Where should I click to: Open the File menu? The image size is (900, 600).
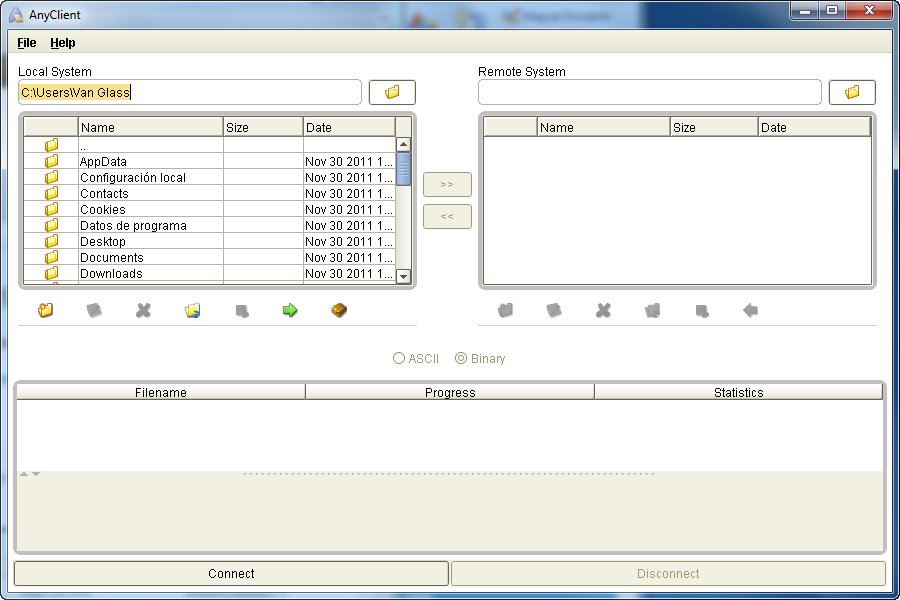click(x=27, y=43)
